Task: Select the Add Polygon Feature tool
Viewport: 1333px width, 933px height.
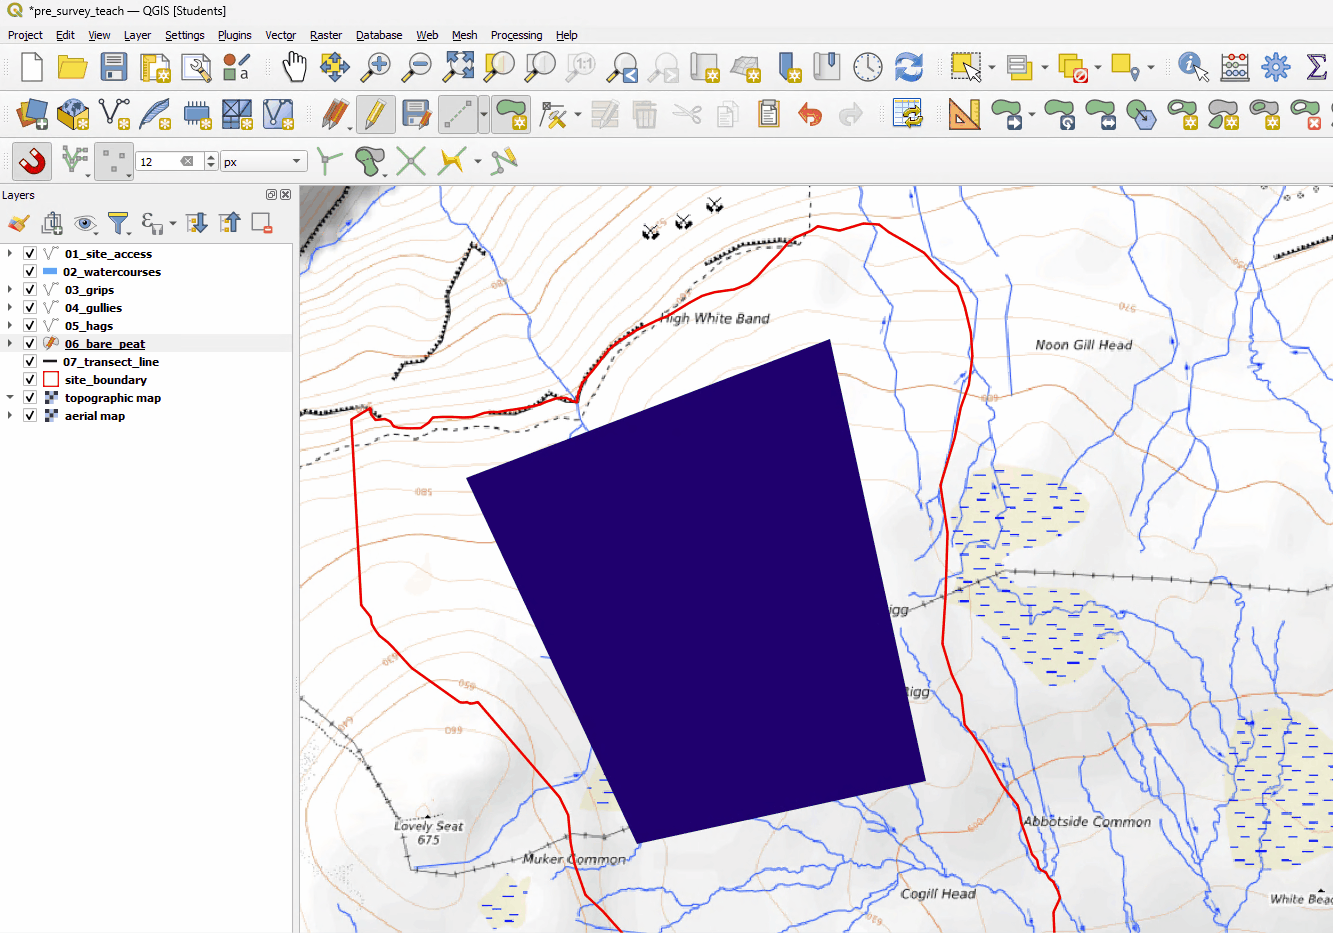Action: coord(511,114)
